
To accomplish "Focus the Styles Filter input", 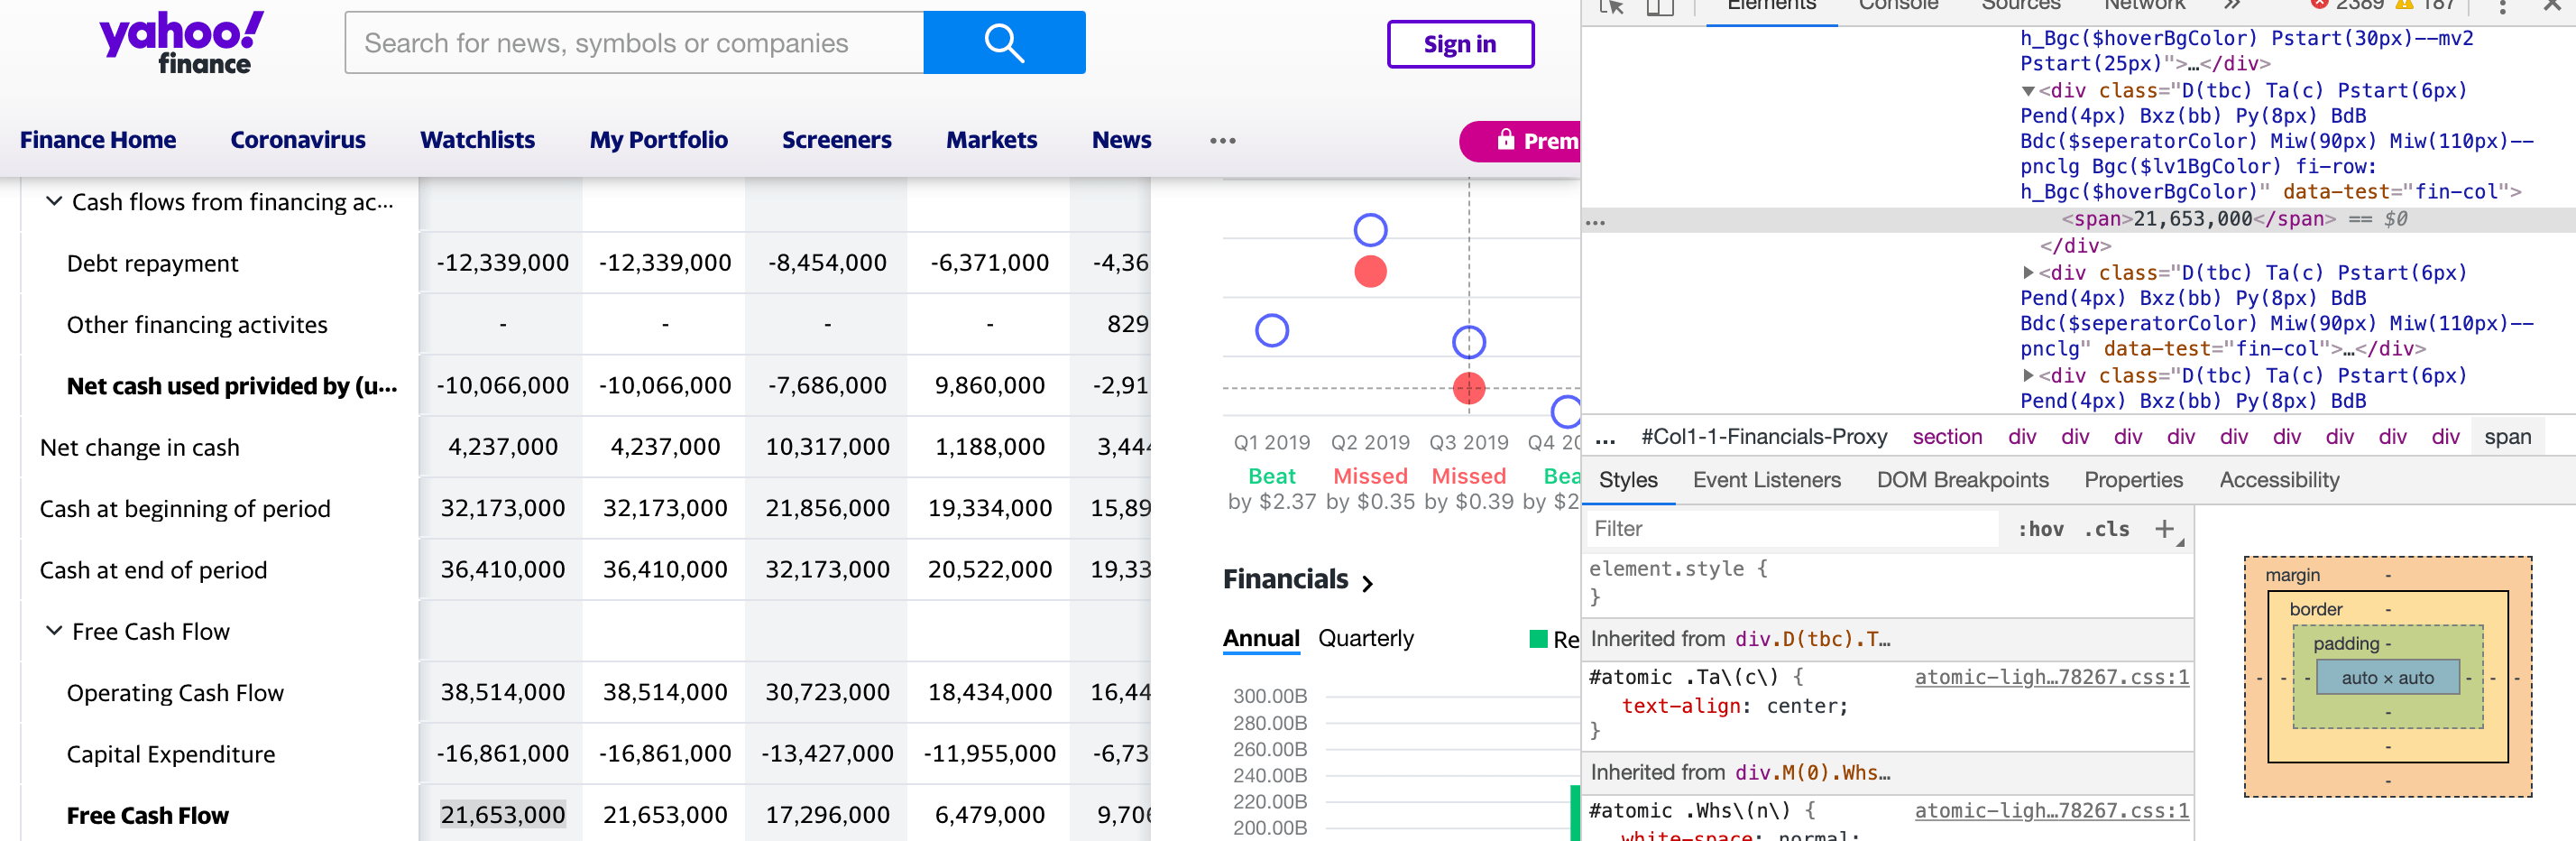I will pyautogui.click(x=1793, y=529).
